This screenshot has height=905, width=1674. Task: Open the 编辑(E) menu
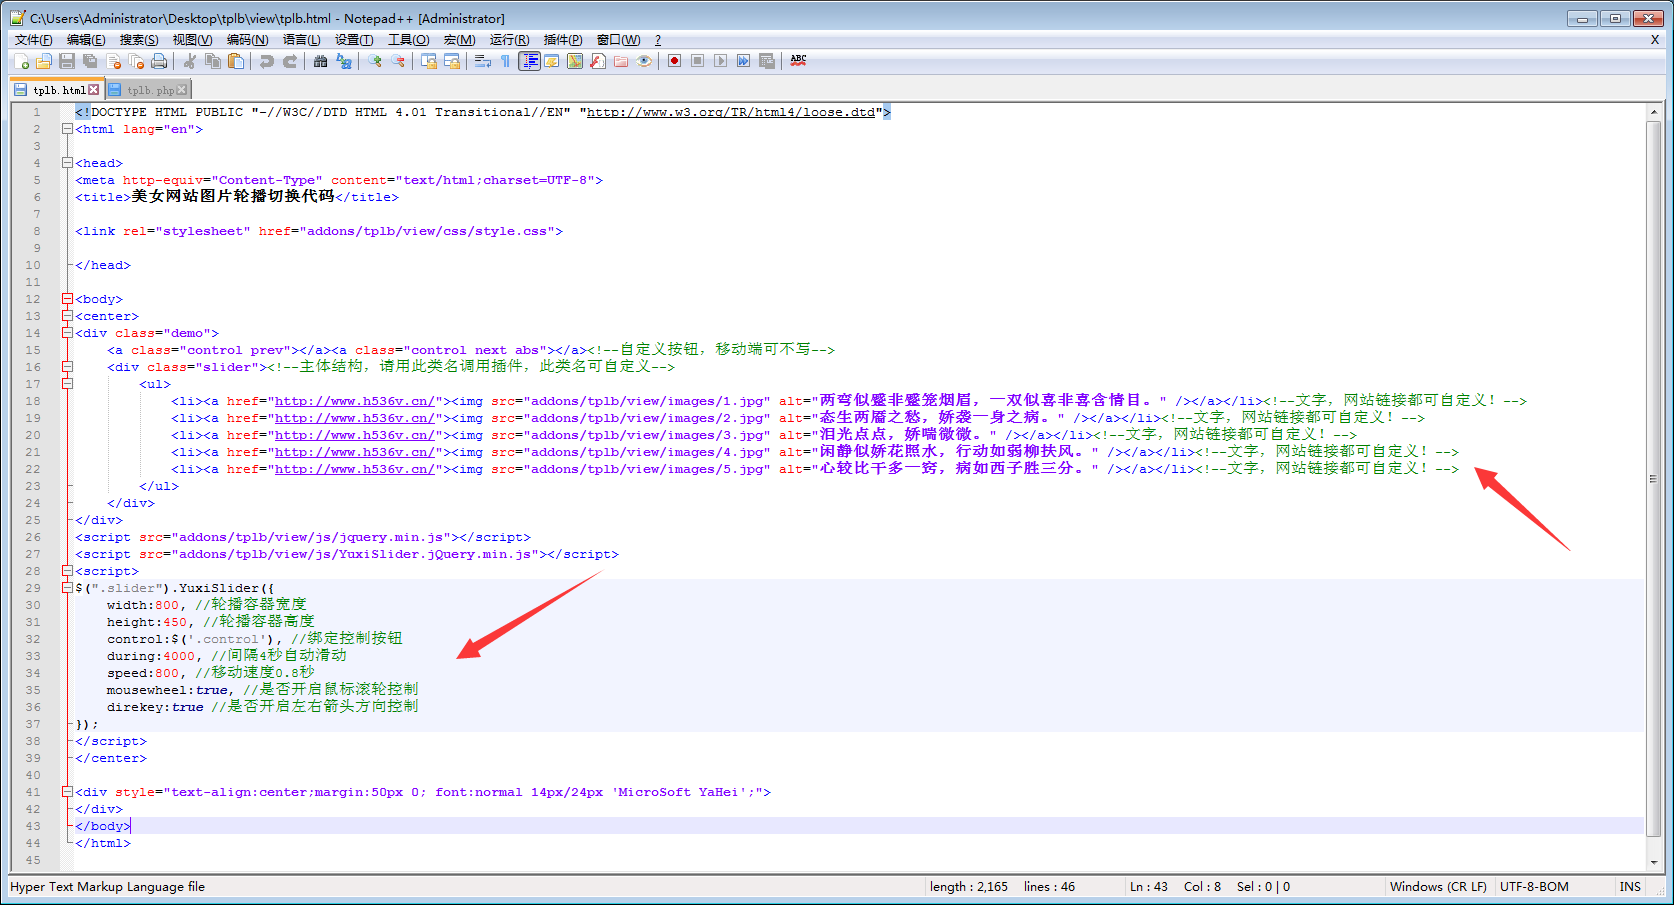coord(86,40)
